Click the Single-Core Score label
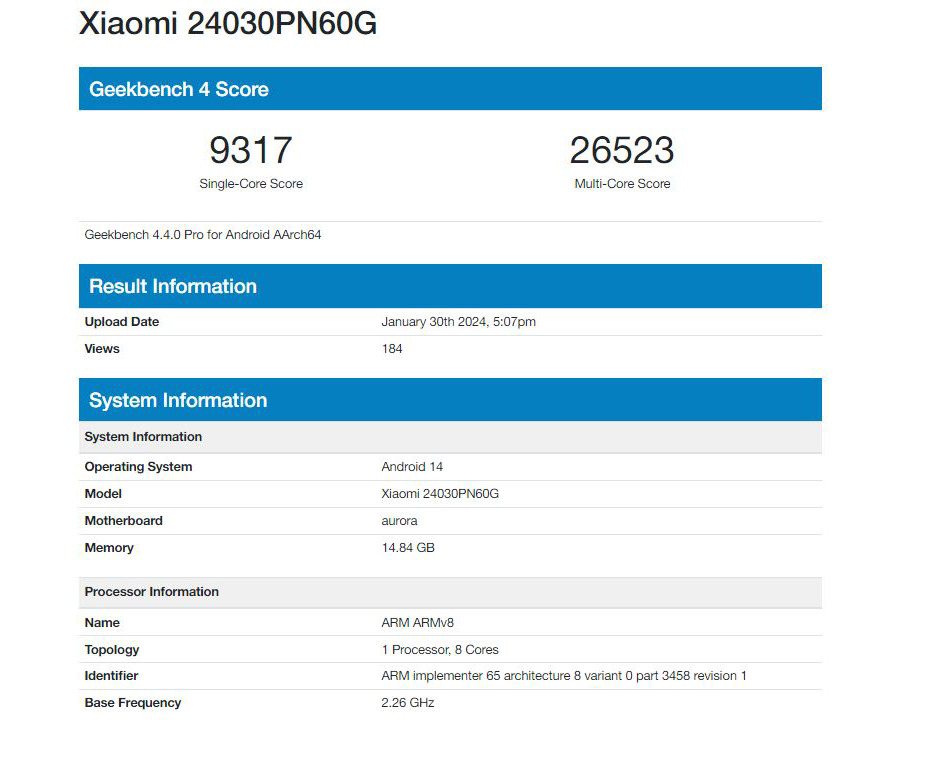This screenshot has height=759, width=932. (251, 184)
